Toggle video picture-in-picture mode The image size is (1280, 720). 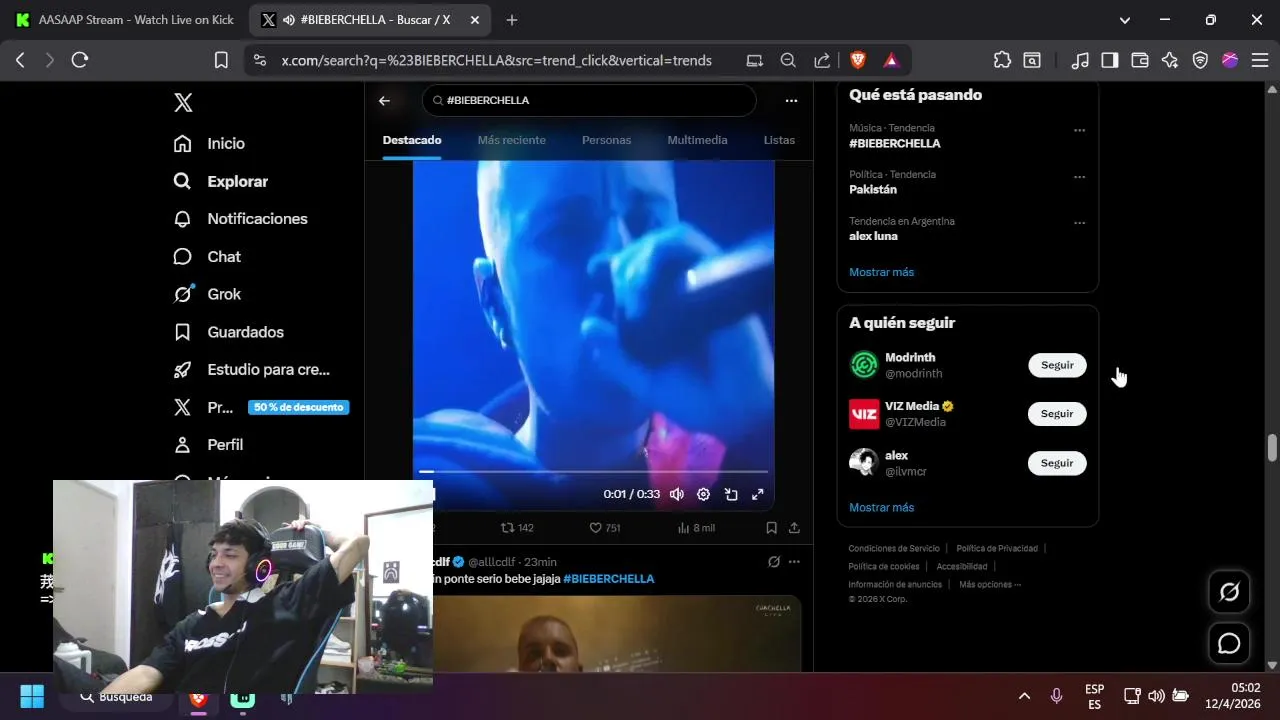[x=731, y=494]
